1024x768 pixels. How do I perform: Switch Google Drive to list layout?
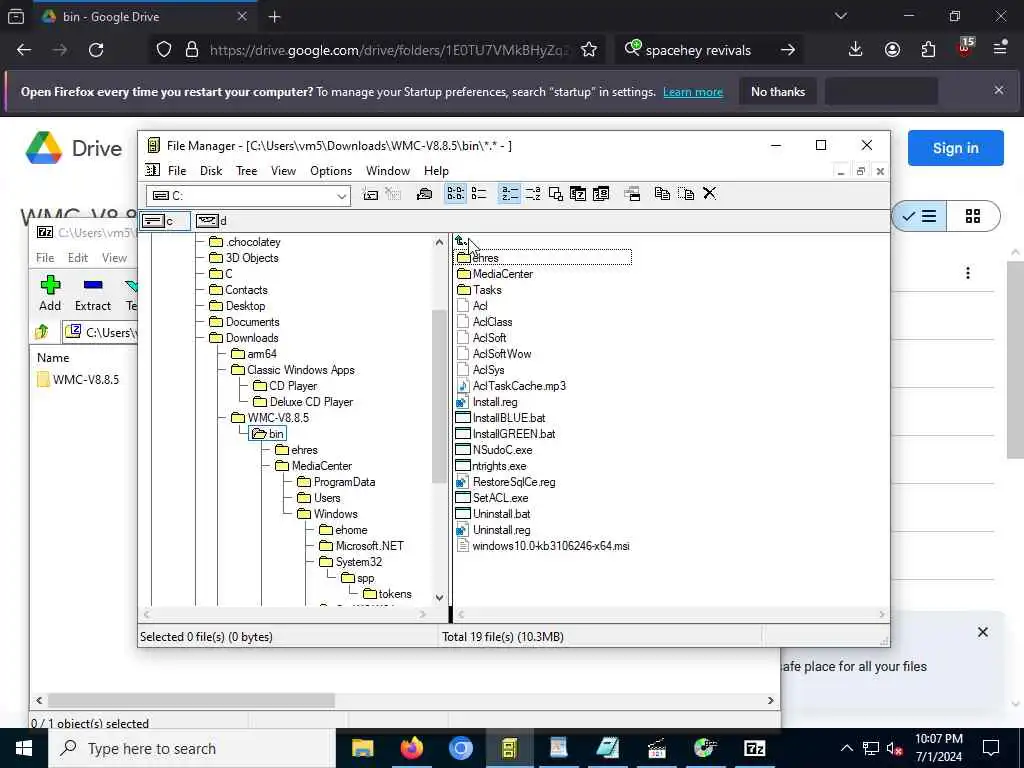click(x=919, y=216)
